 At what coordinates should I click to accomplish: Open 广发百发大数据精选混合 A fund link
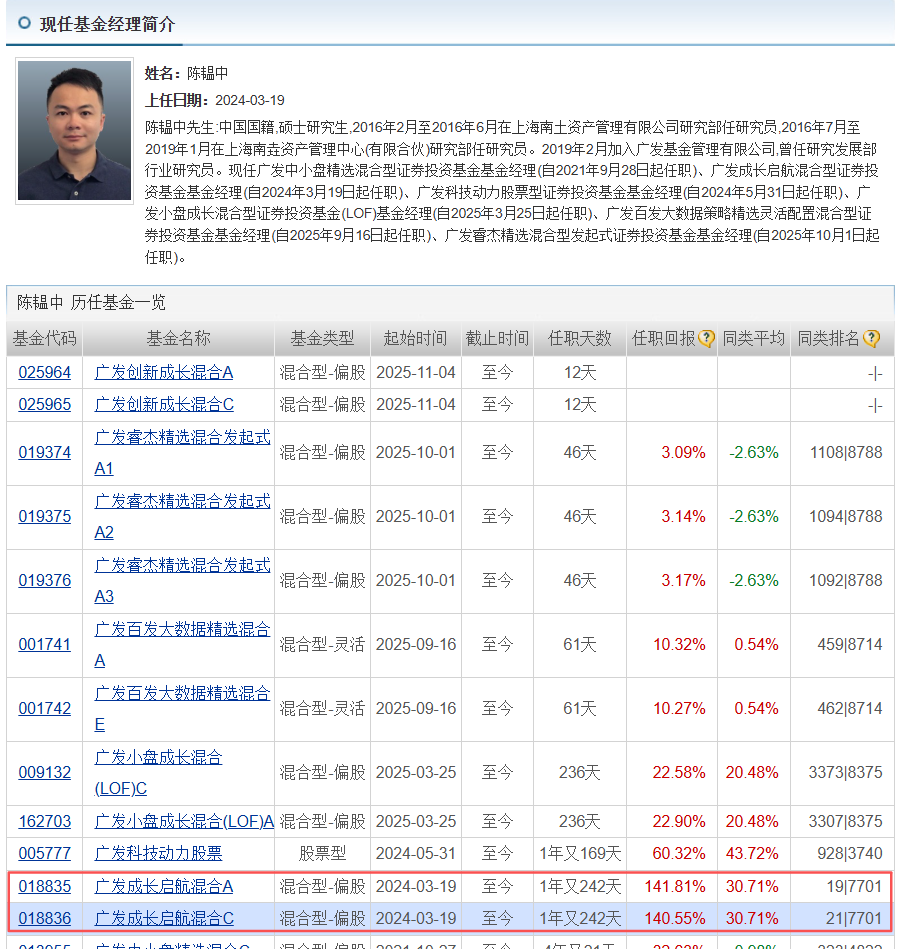click(x=182, y=645)
